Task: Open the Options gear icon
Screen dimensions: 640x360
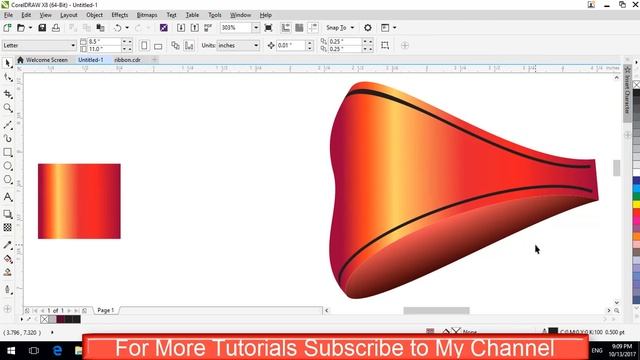Action: pyautogui.click(x=367, y=28)
